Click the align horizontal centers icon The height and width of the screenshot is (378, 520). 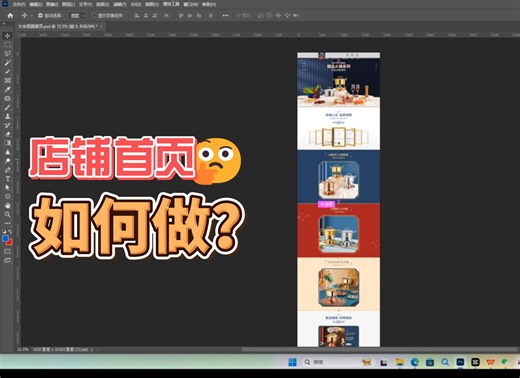click(146, 15)
